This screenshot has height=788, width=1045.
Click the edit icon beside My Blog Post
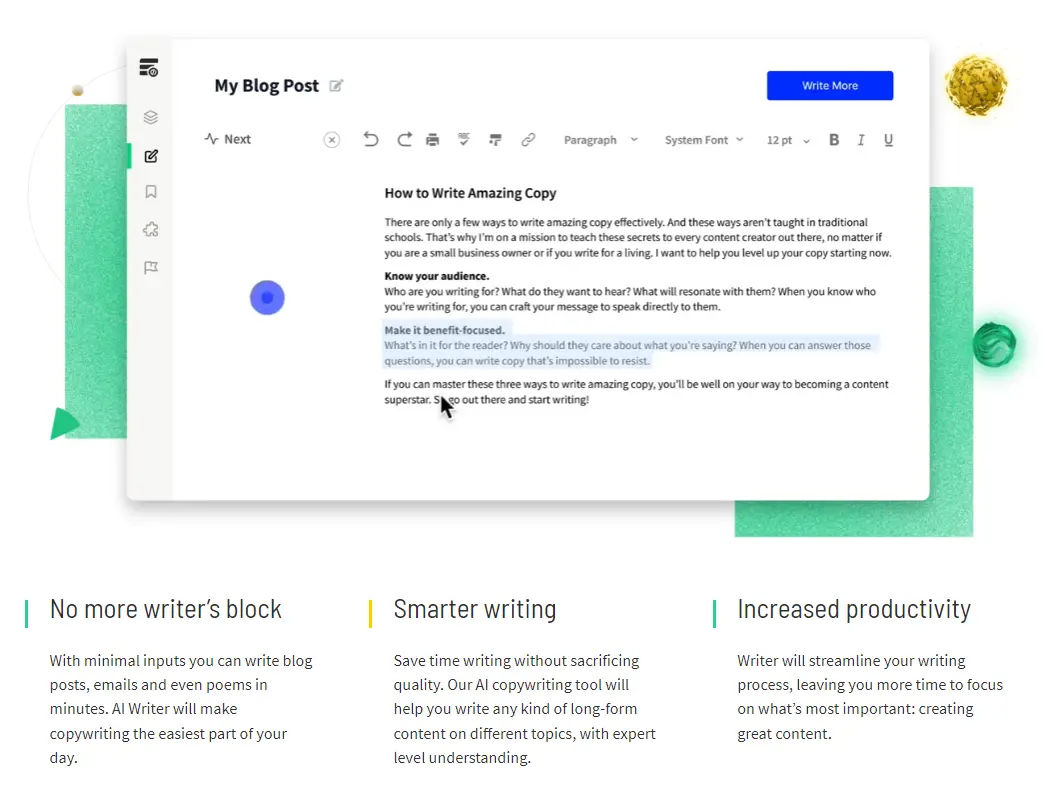click(x=337, y=85)
